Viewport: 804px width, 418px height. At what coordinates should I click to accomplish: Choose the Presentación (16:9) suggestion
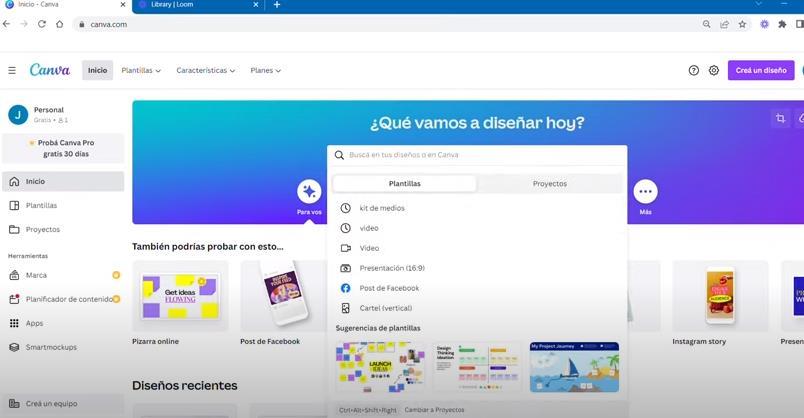click(x=477, y=268)
